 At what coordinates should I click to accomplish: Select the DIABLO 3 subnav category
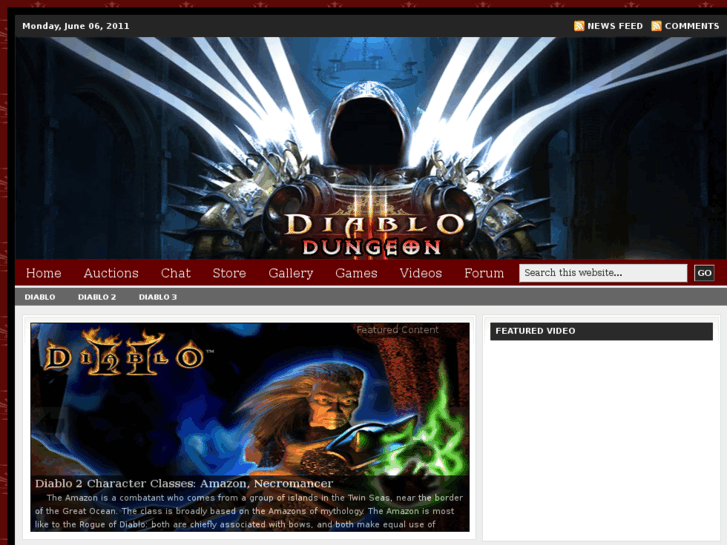coord(158,297)
